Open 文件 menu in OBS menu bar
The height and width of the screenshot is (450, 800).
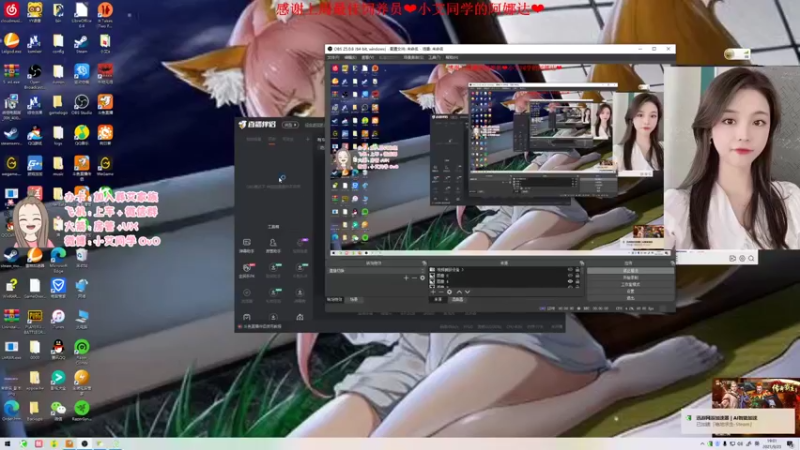pos(333,58)
